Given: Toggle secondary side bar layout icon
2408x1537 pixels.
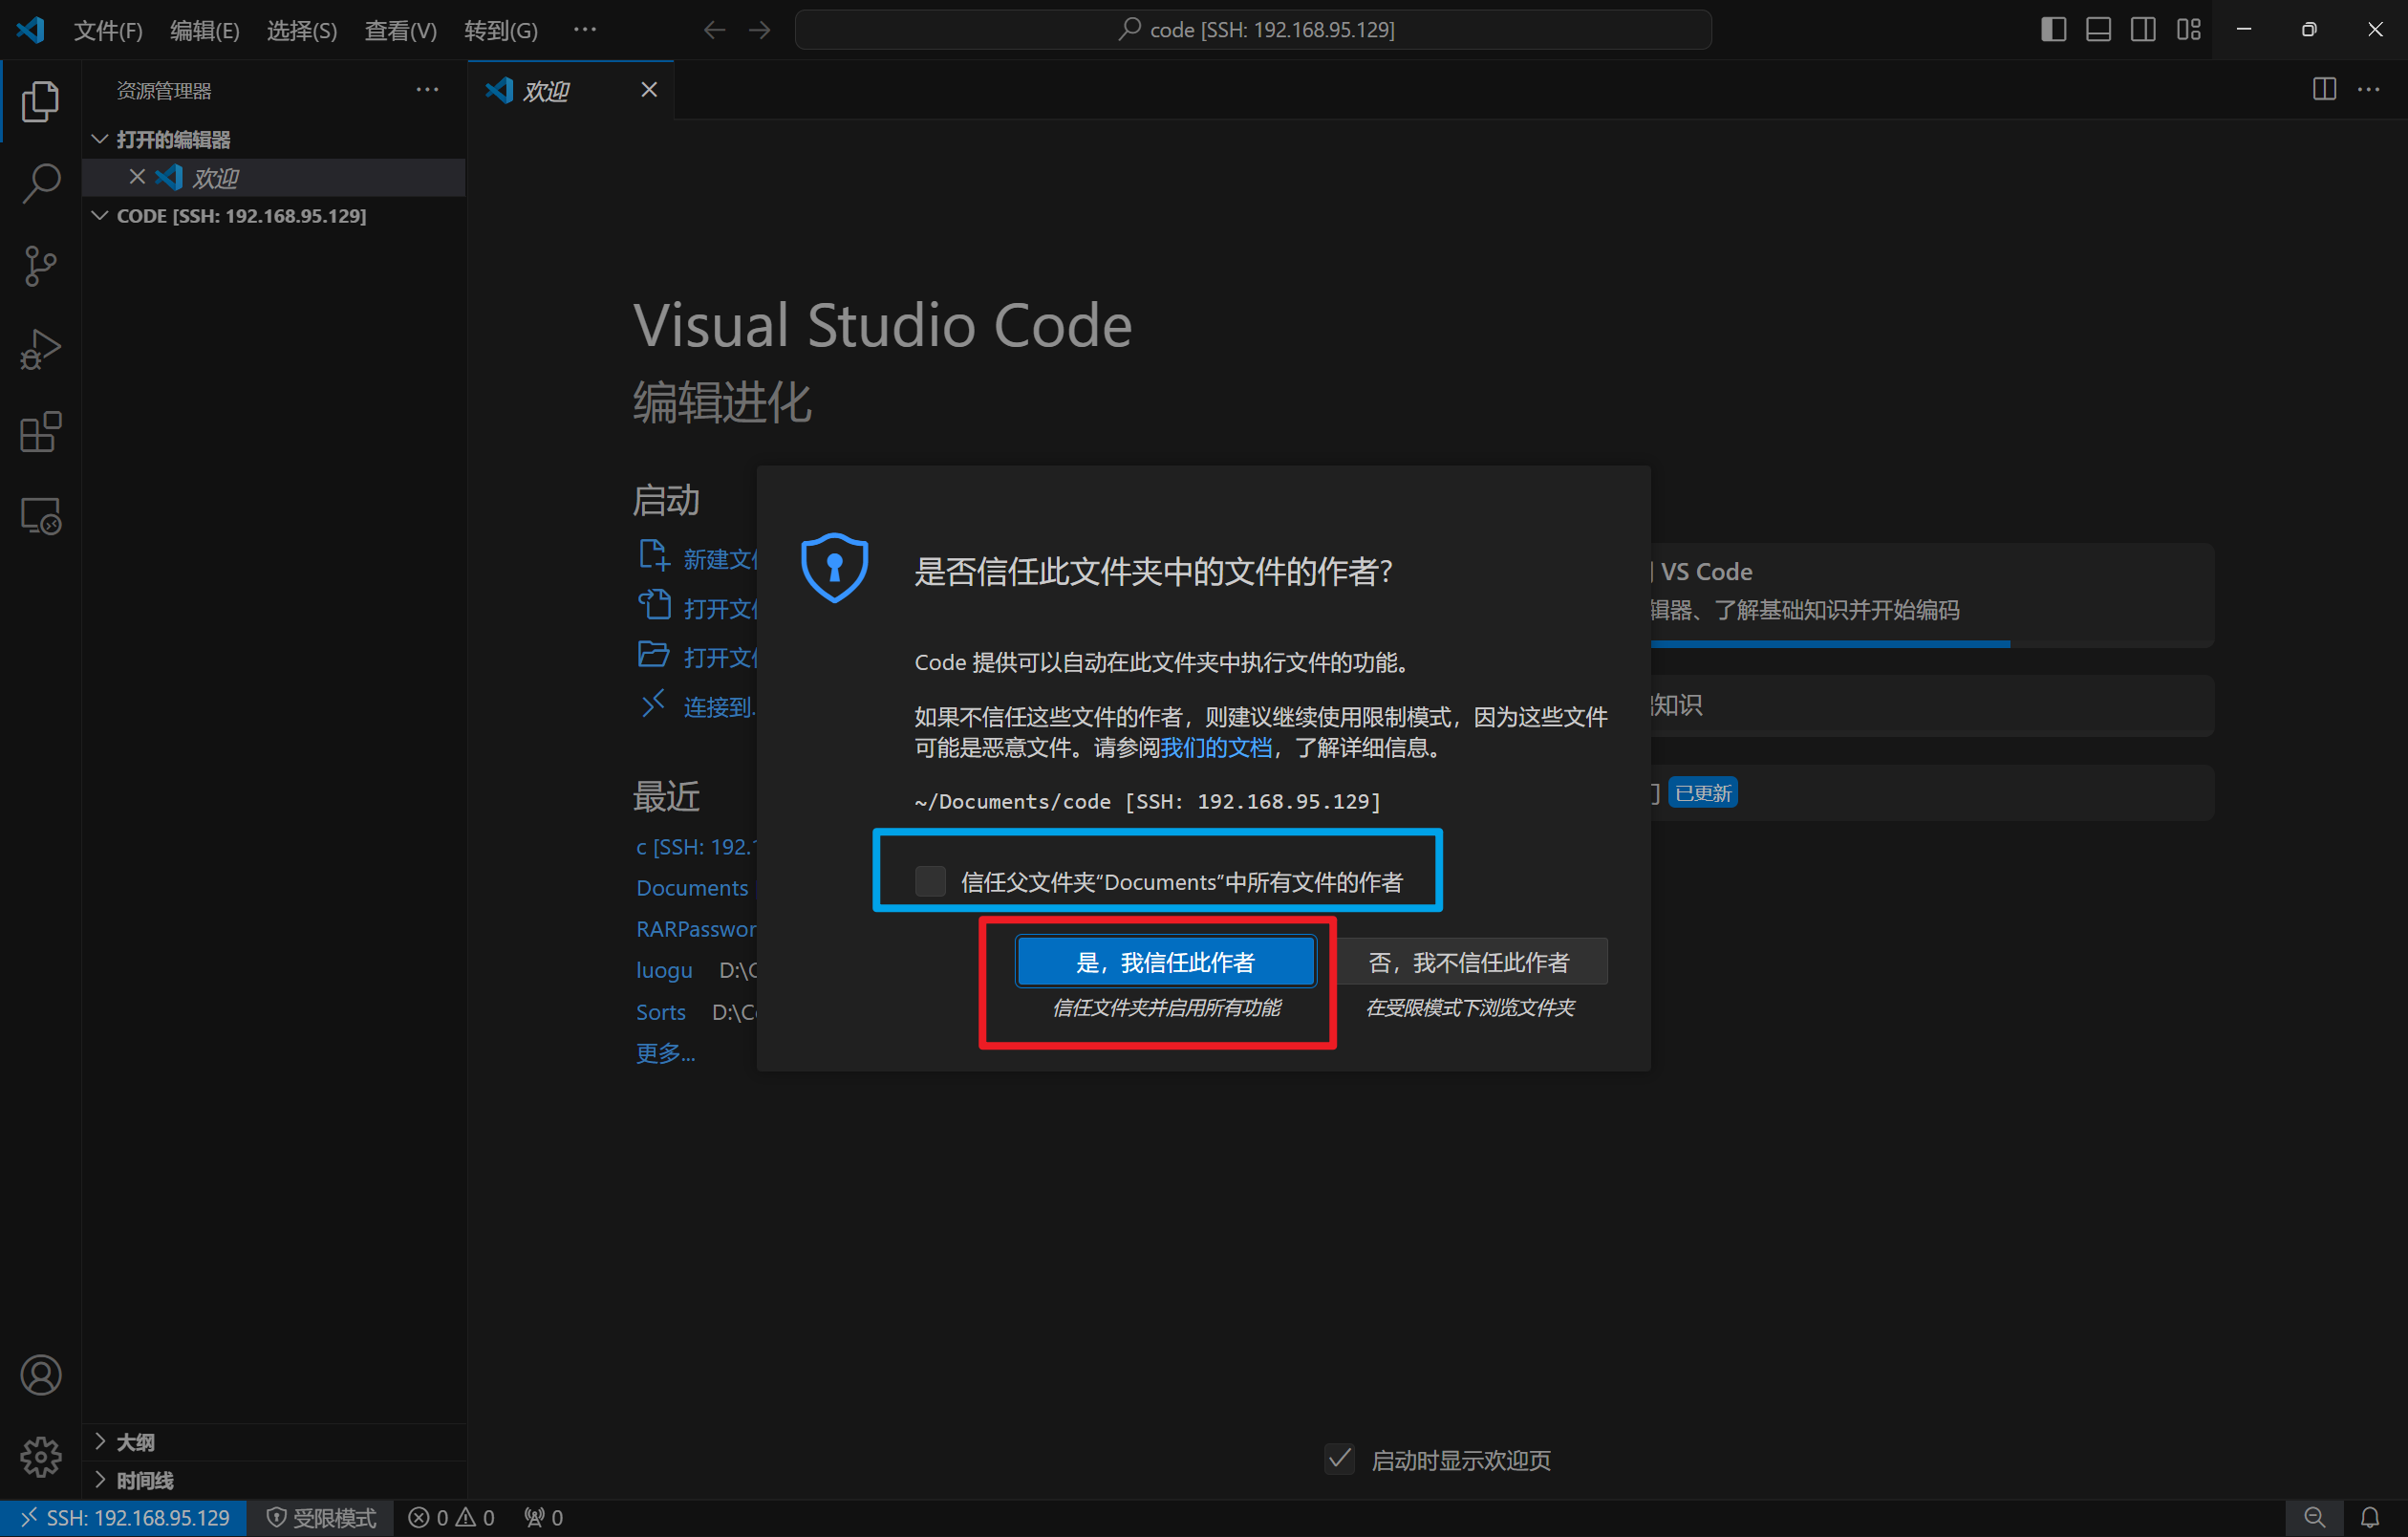Looking at the screenshot, I should (x=2143, y=30).
